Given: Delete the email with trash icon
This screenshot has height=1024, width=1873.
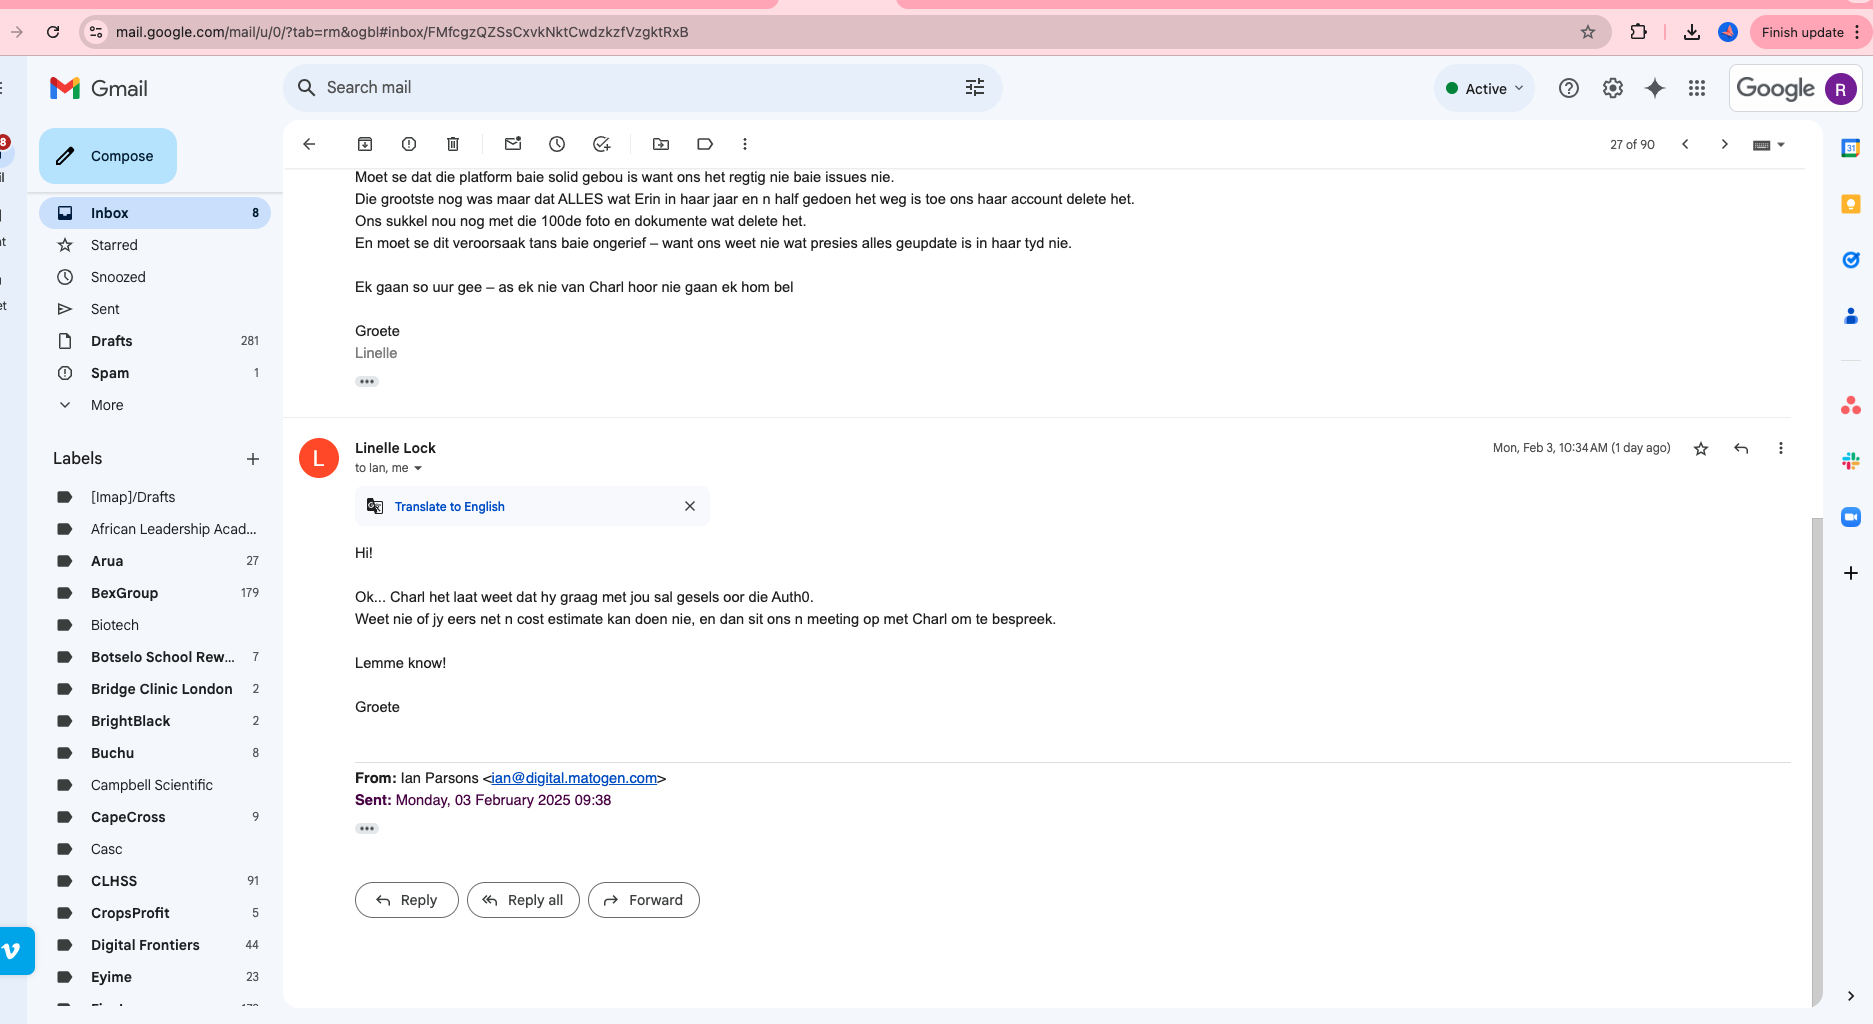Looking at the screenshot, I should click(453, 144).
